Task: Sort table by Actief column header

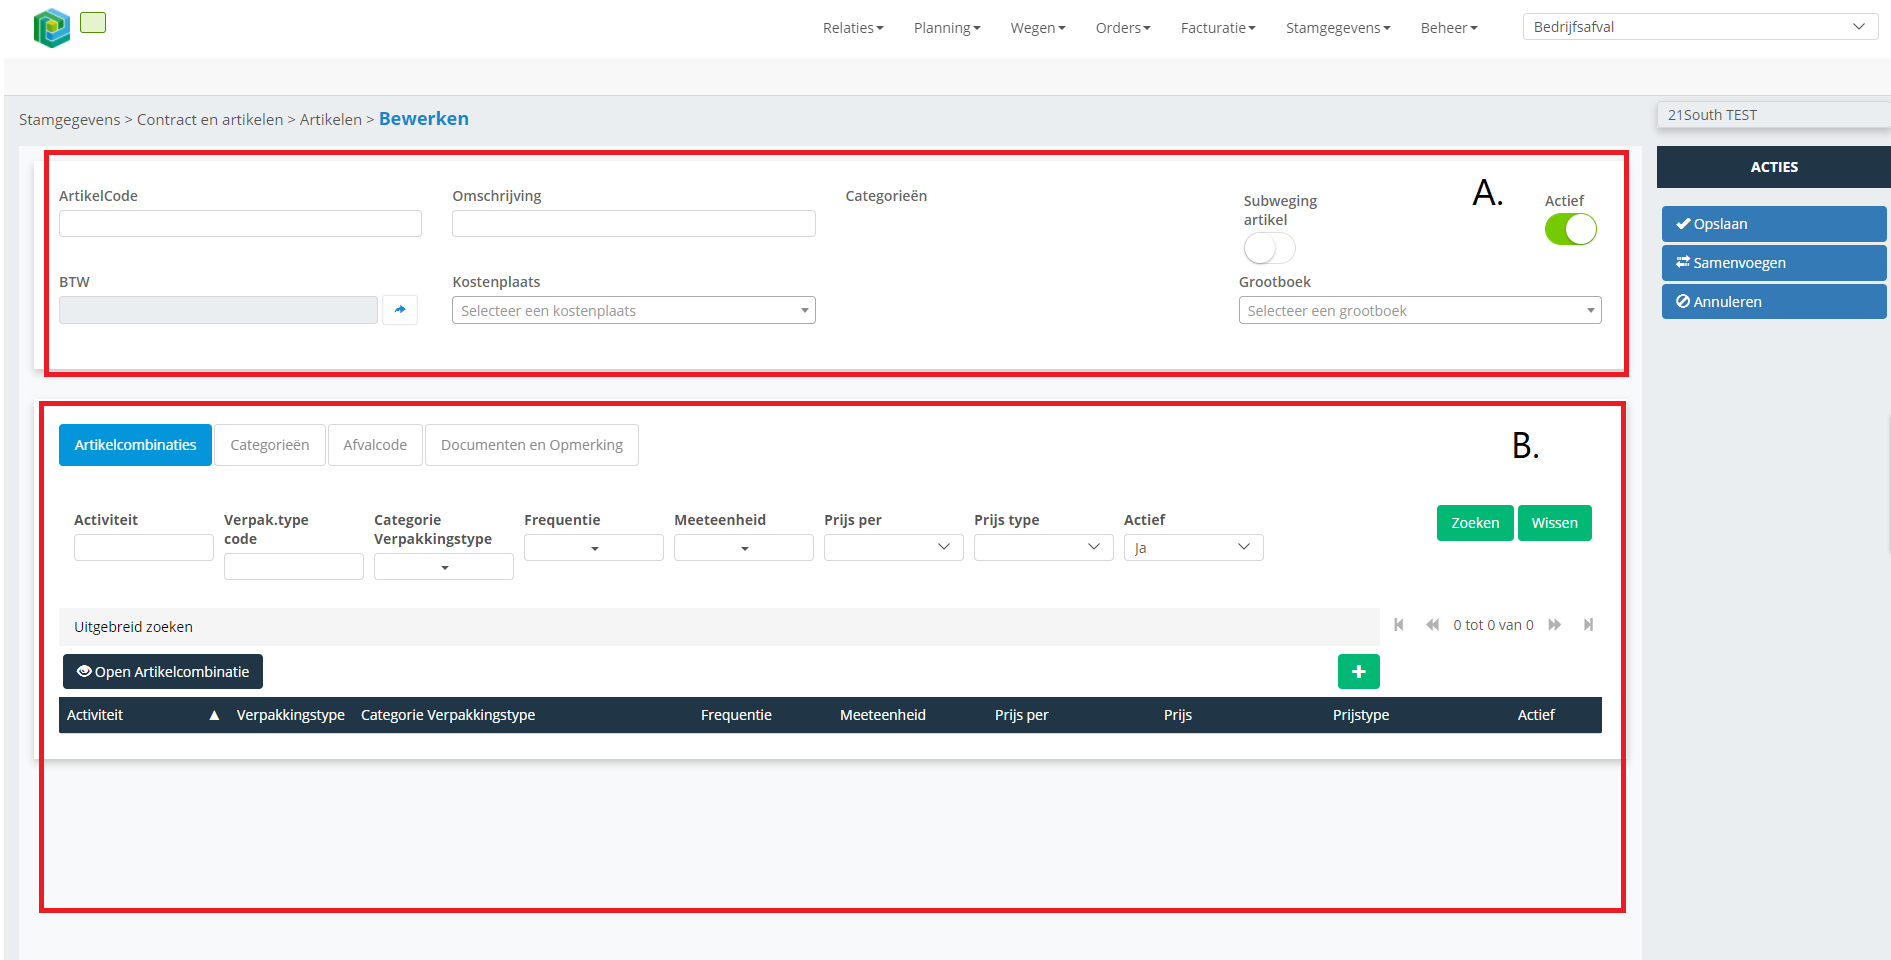Action: pos(1536,715)
